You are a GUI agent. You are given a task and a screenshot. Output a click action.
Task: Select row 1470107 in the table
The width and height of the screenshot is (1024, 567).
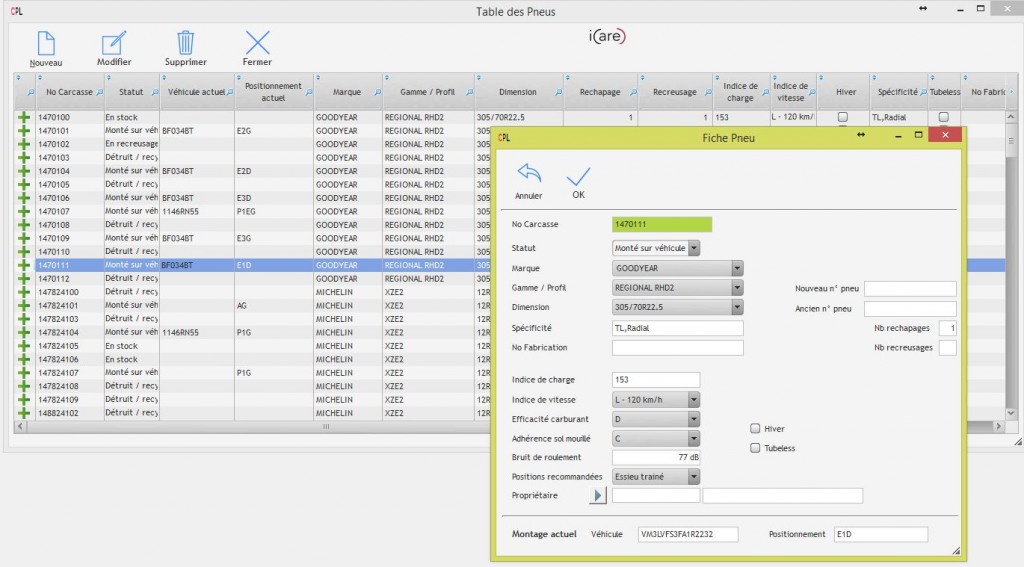pyautogui.click(x=255, y=212)
